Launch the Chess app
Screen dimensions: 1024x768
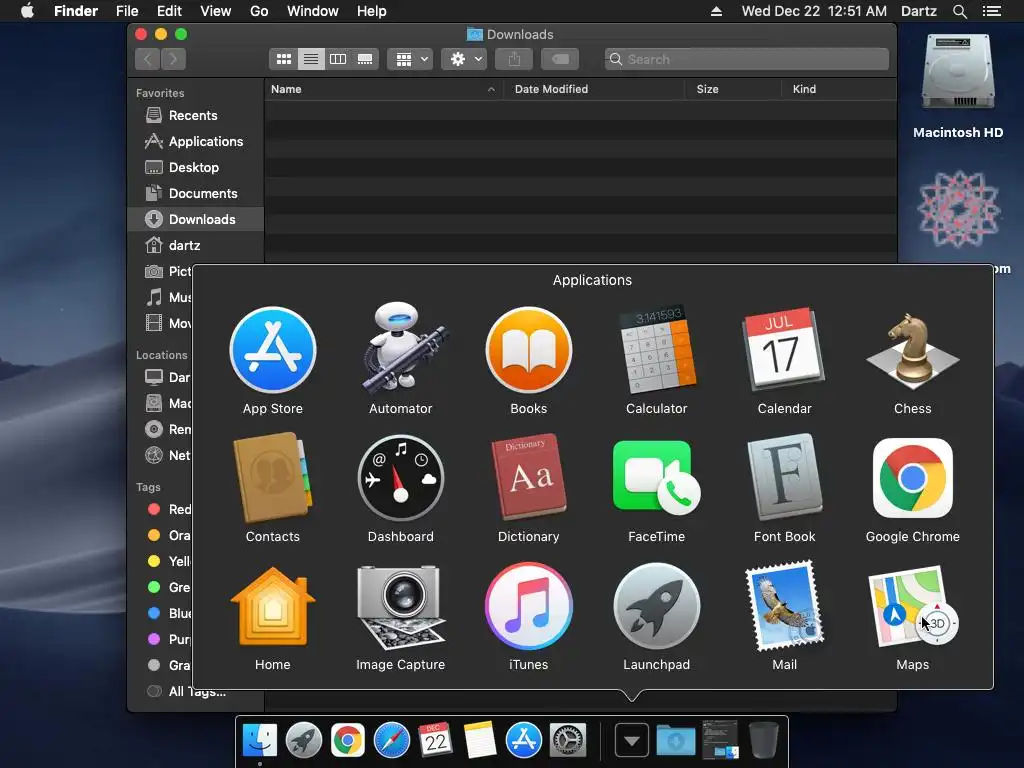pyautogui.click(x=912, y=350)
